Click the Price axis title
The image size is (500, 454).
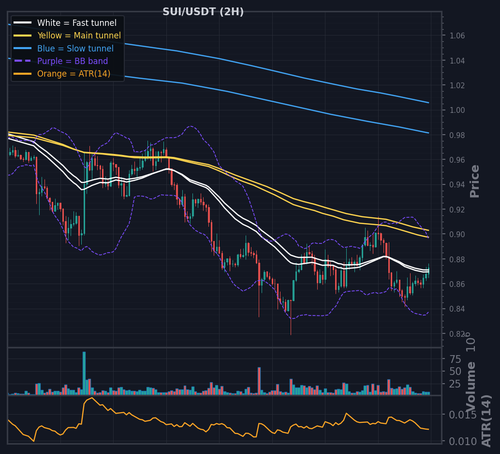(x=474, y=181)
